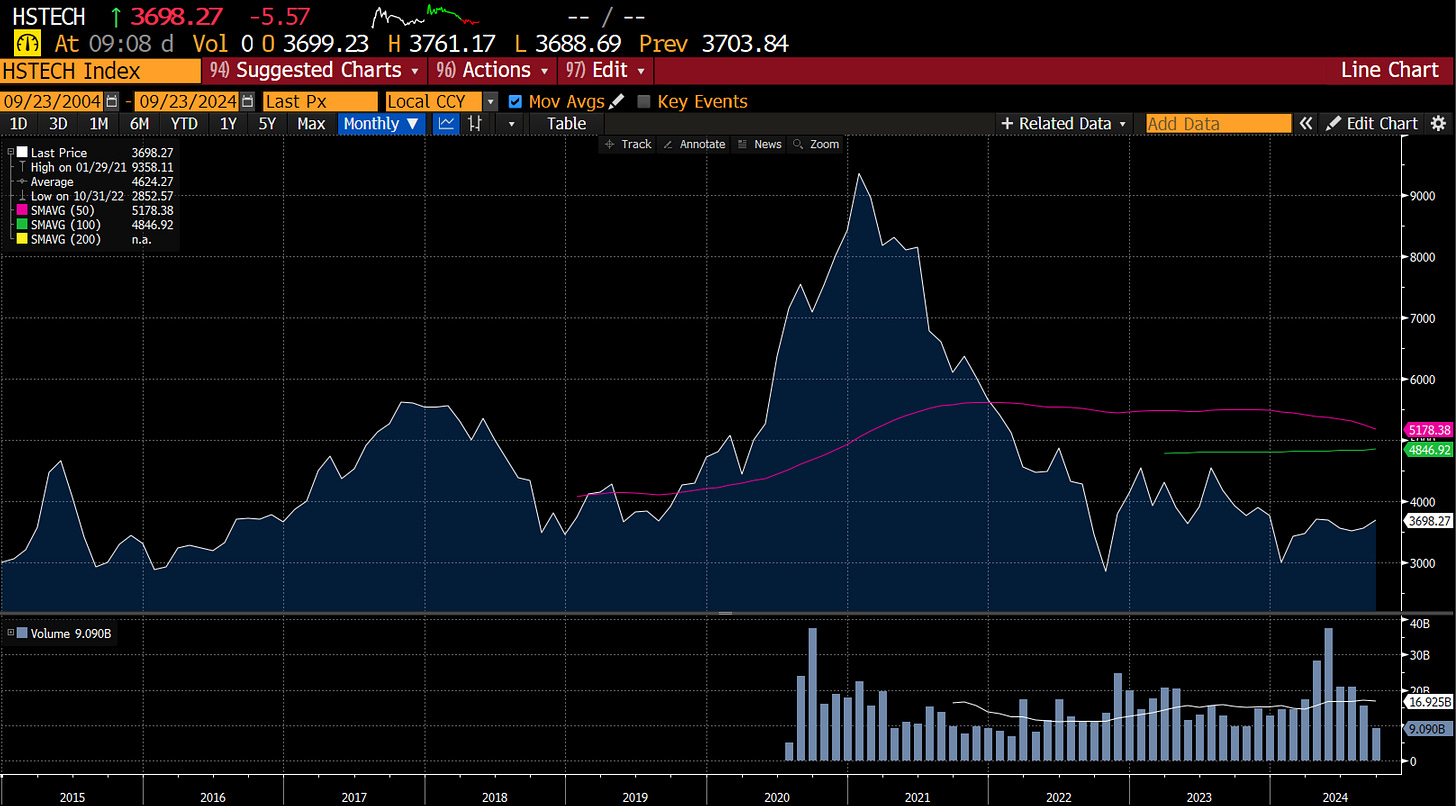Click the end date field 09/23/2024
The width and height of the screenshot is (1456, 806).
coord(187,101)
